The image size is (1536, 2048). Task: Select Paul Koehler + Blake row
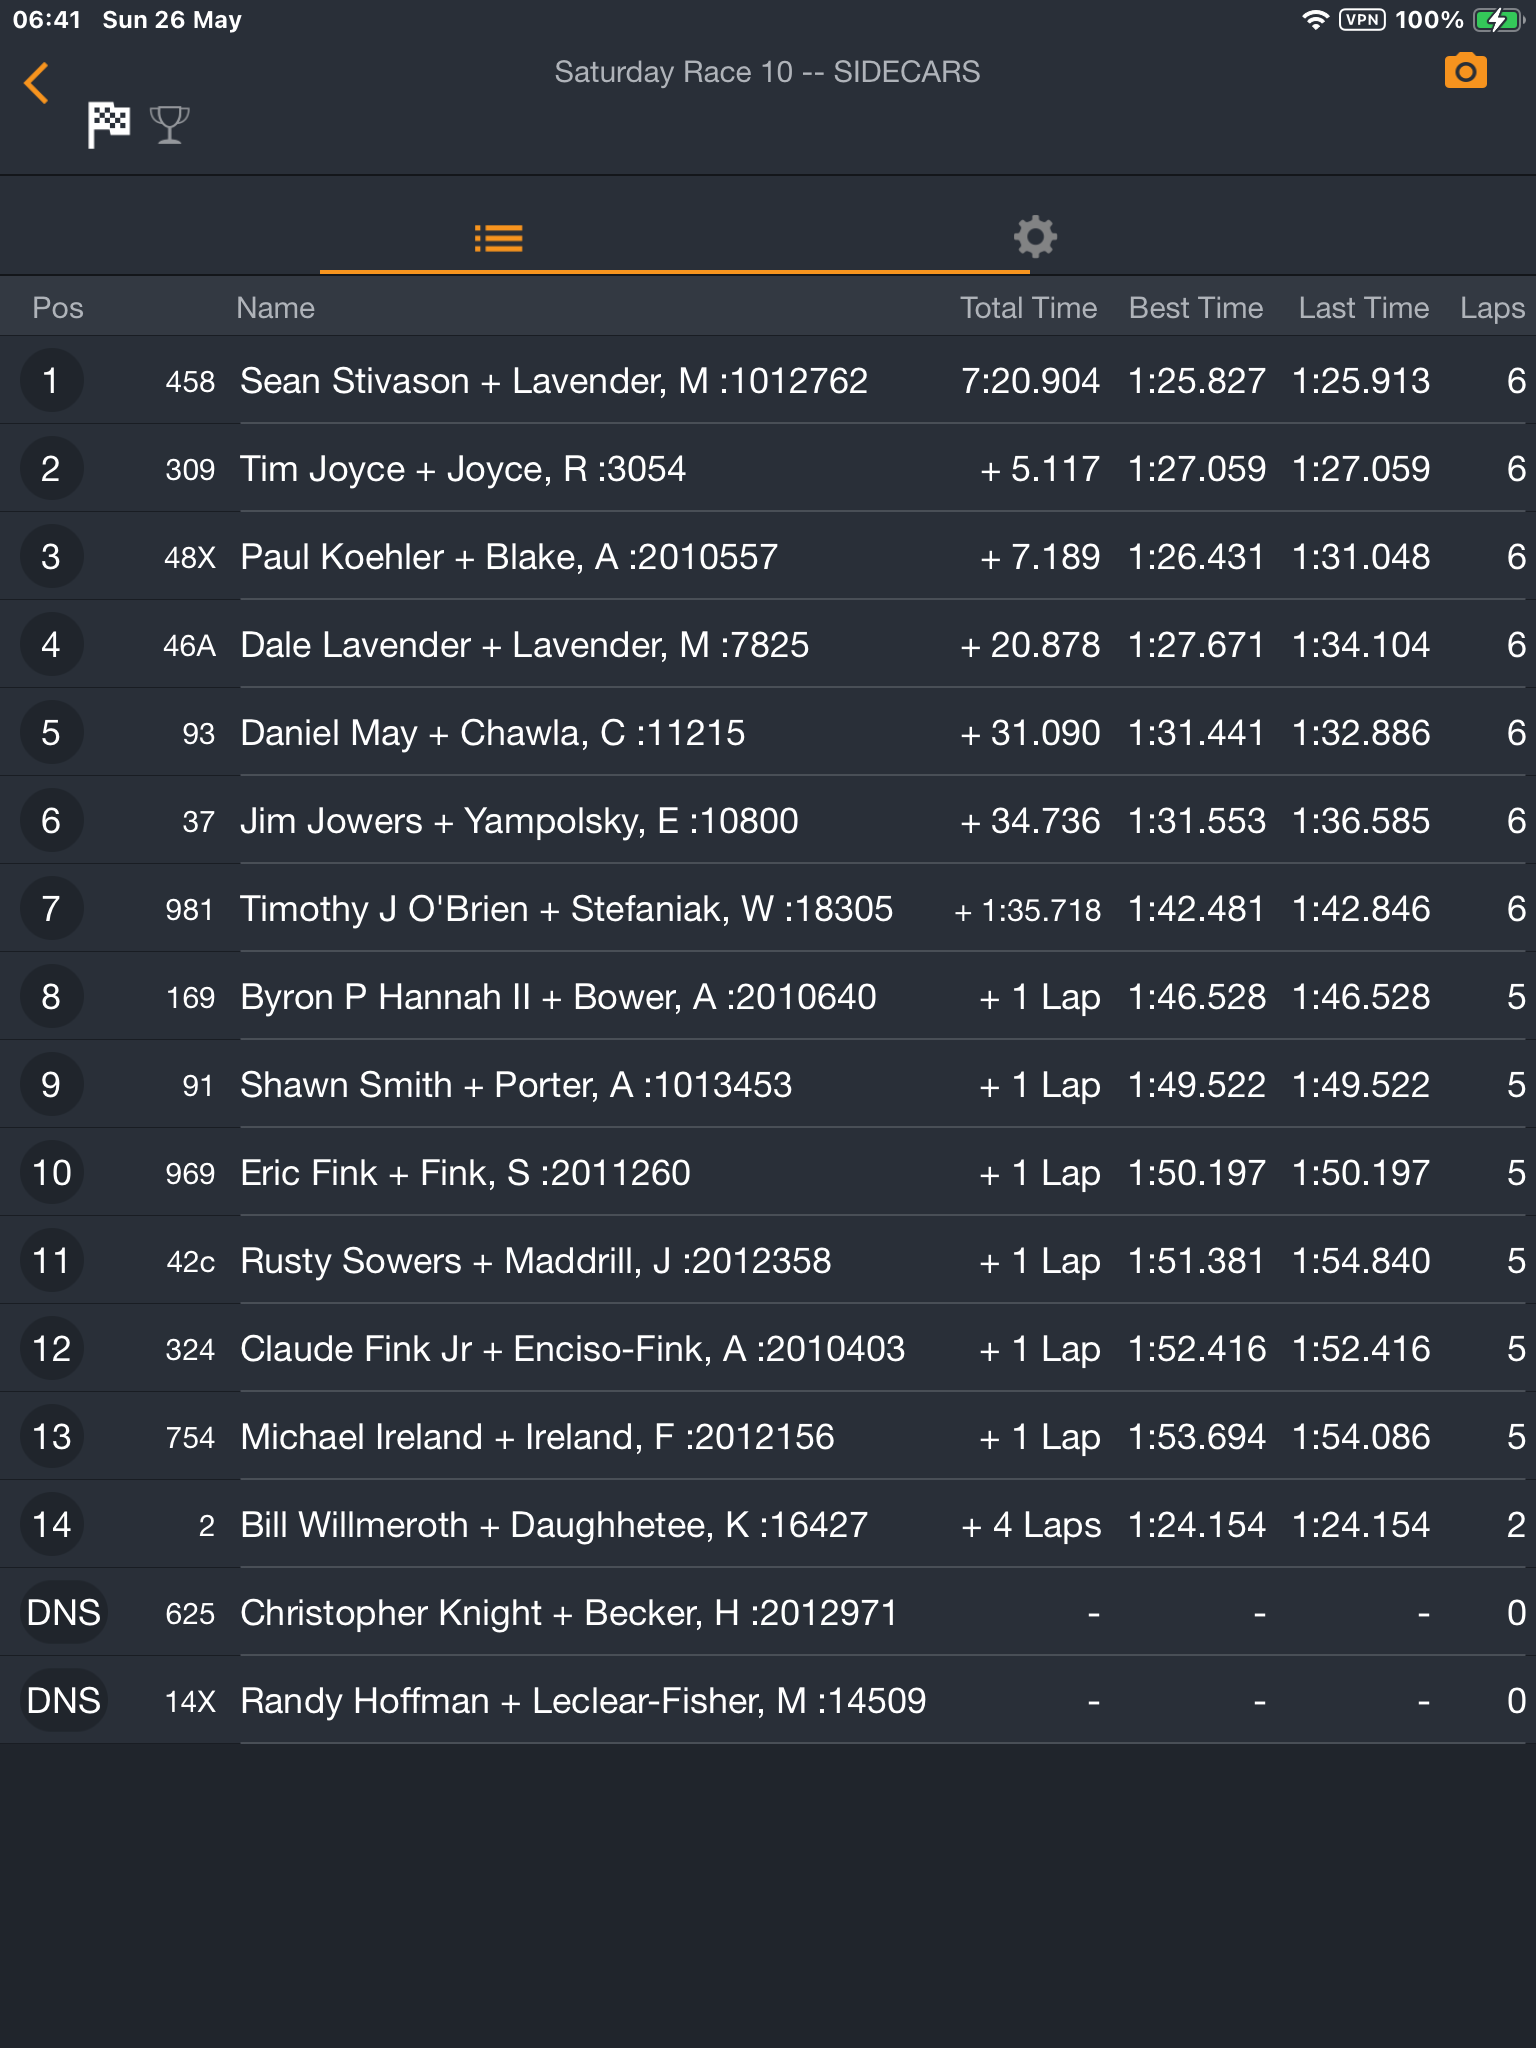pos(508,557)
